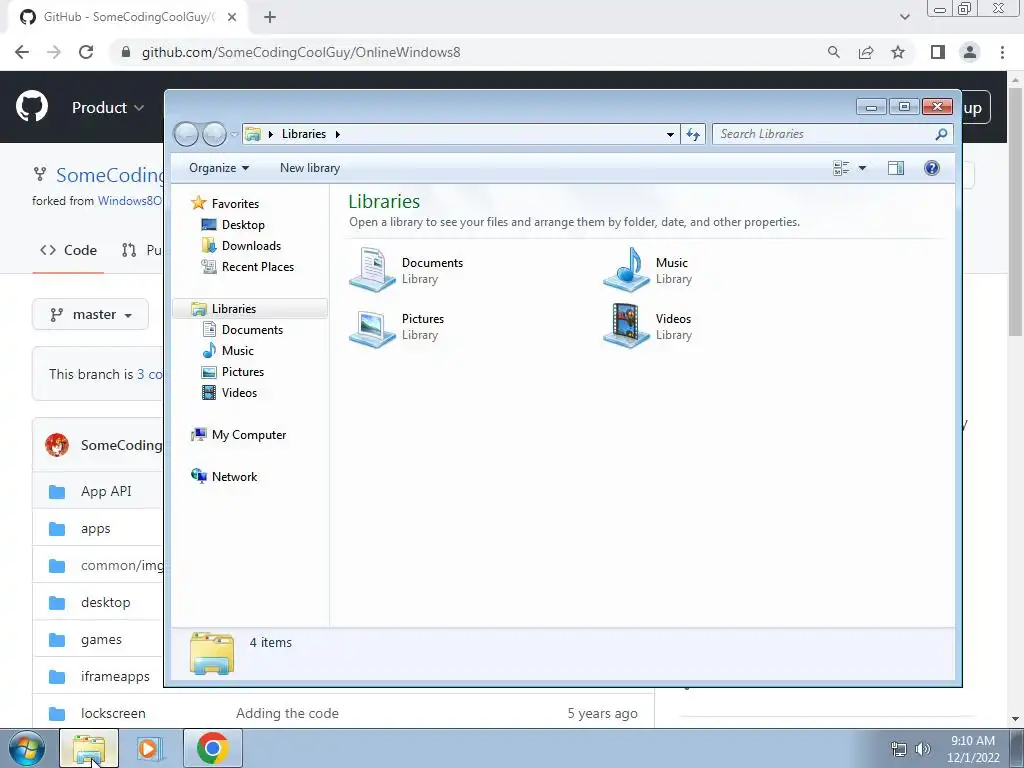Expand recent pages arrow near navigation buttons

pos(234,135)
